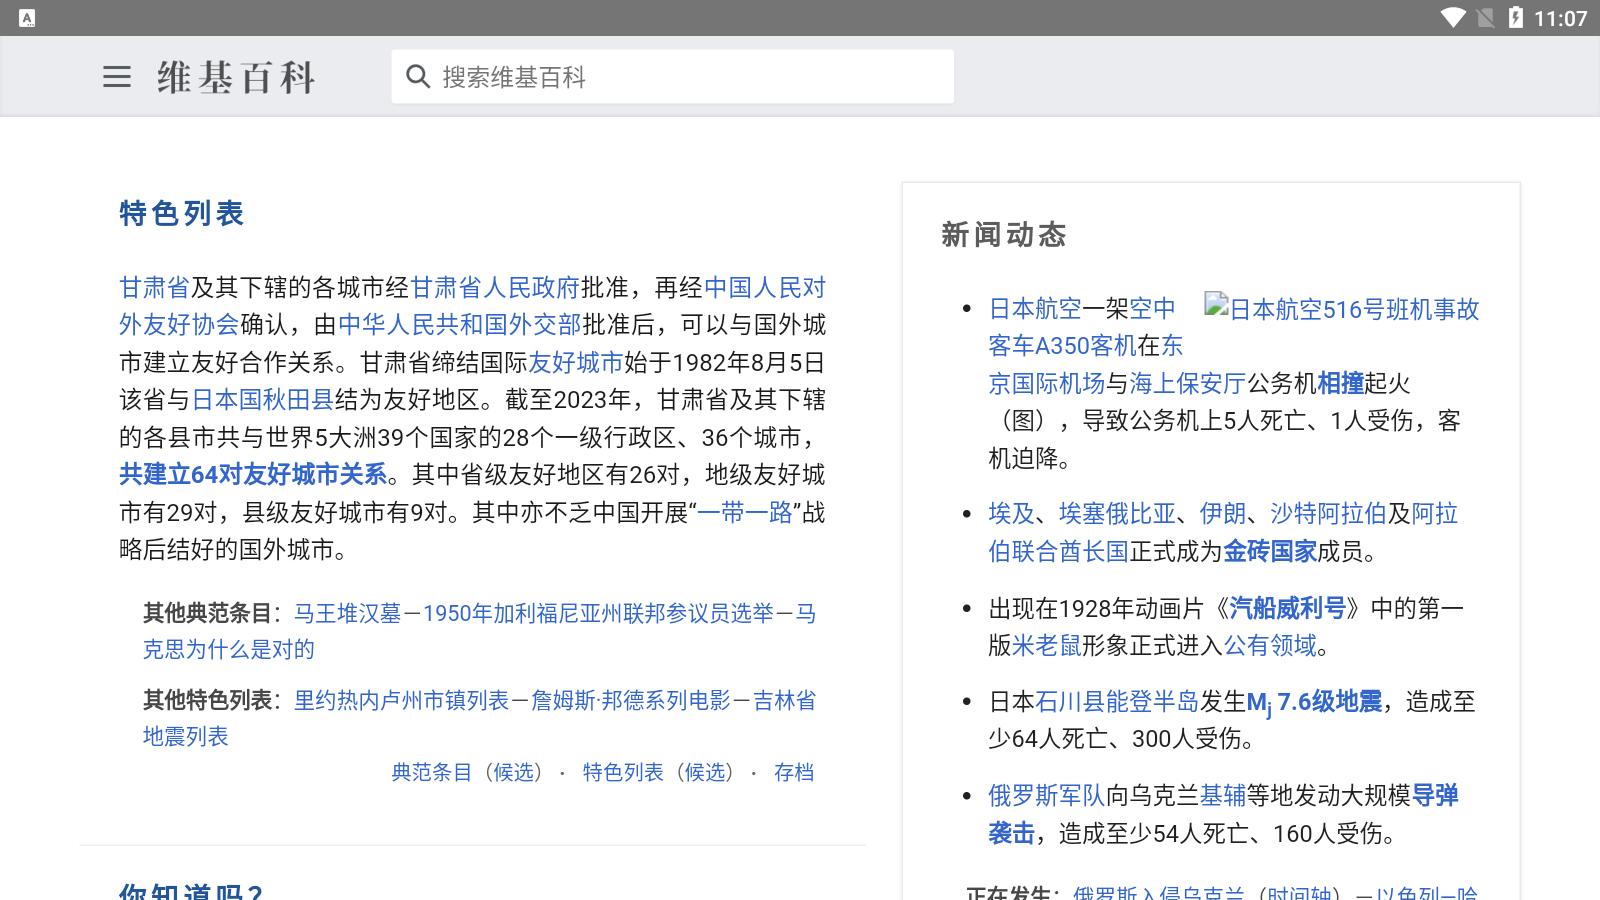Click inside the 搜索维基百科 search field
This screenshot has width=1600, height=900.
670,75
